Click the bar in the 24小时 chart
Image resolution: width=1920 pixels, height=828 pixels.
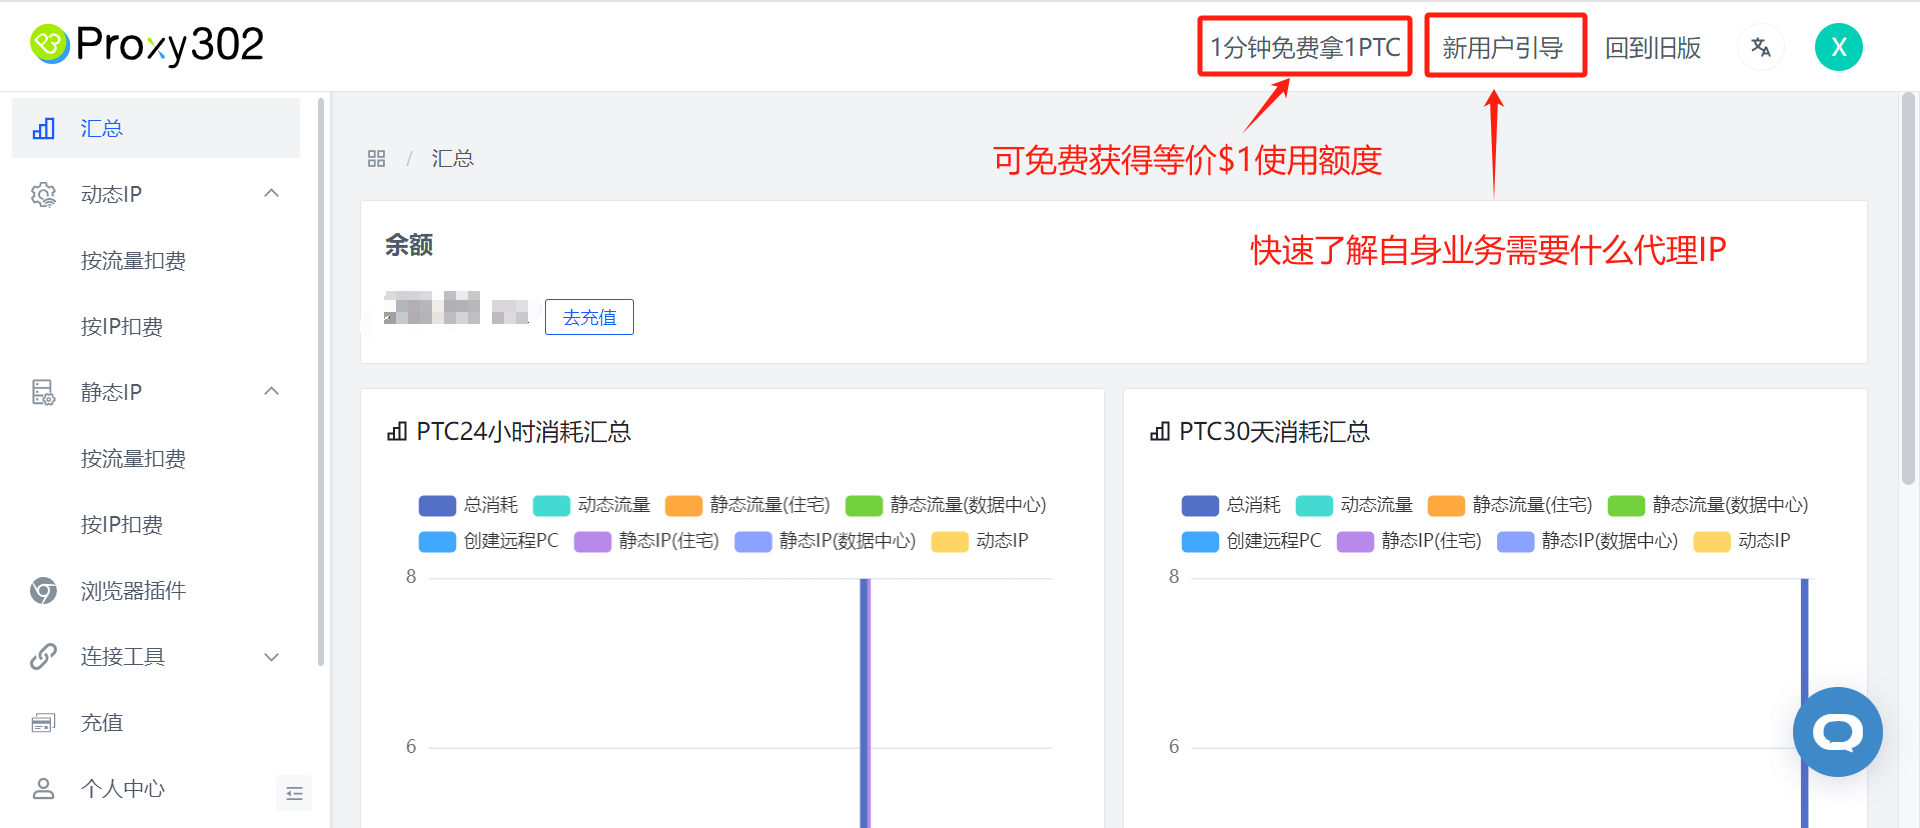tap(866, 702)
